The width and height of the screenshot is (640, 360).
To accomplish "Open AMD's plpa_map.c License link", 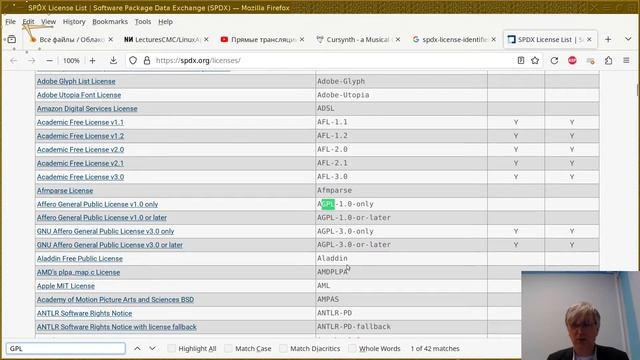I will (x=78, y=272).
